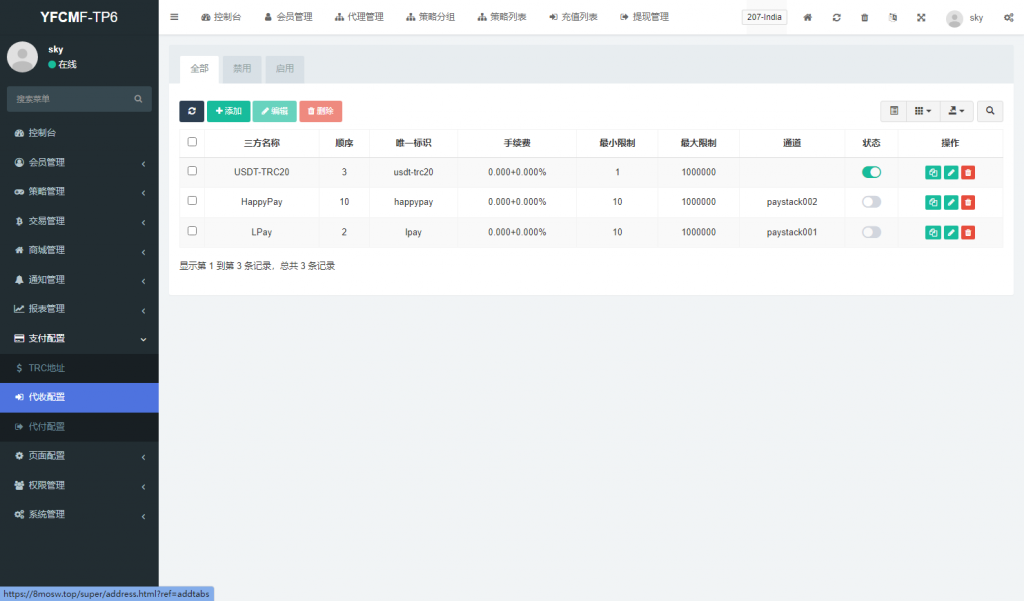Enter fullscreen using the expand-arrows icon
This screenshot has width=1024, height=601.
point(921,18)
